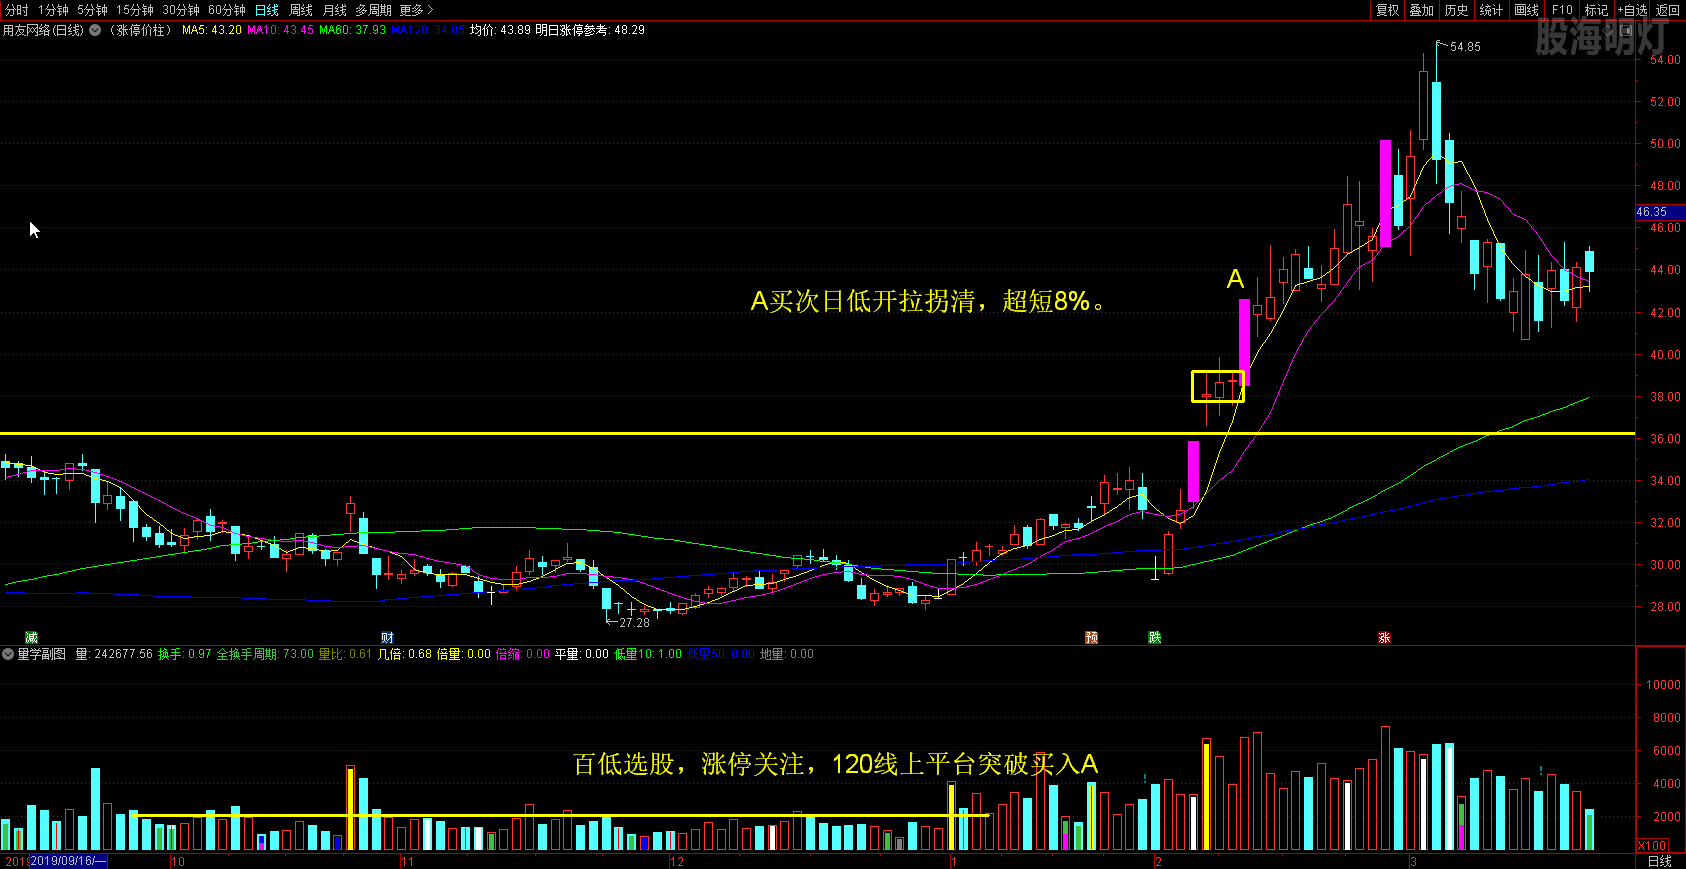This screenshot has width=1686, height=869.
Task: Open F10 company information
Action: 1562,10
